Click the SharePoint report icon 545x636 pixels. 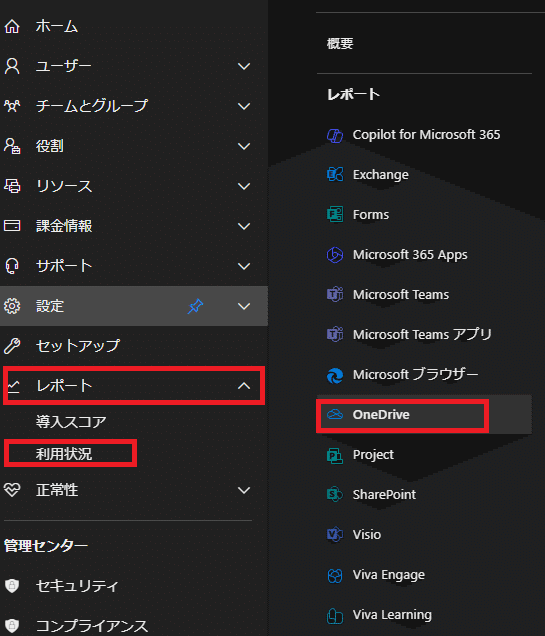pyautogui.click(x=335, y=494)
